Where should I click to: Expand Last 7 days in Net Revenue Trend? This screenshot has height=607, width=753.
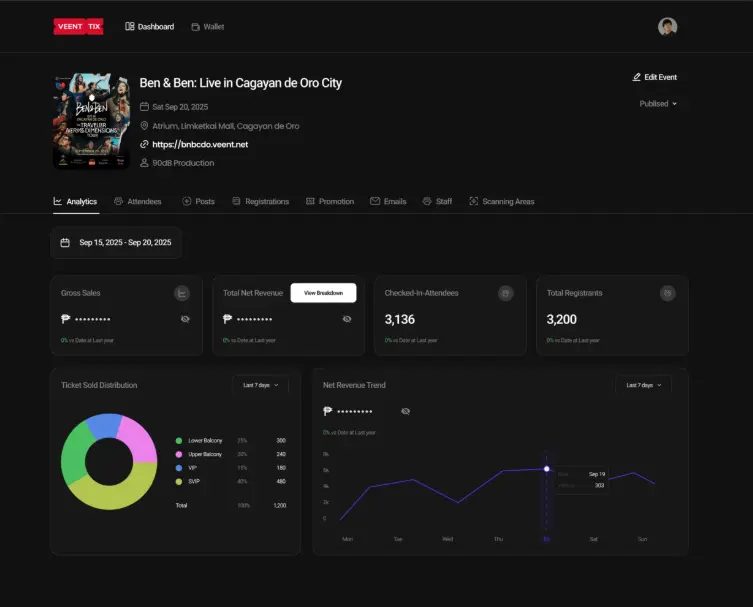[x=644, y=385]
